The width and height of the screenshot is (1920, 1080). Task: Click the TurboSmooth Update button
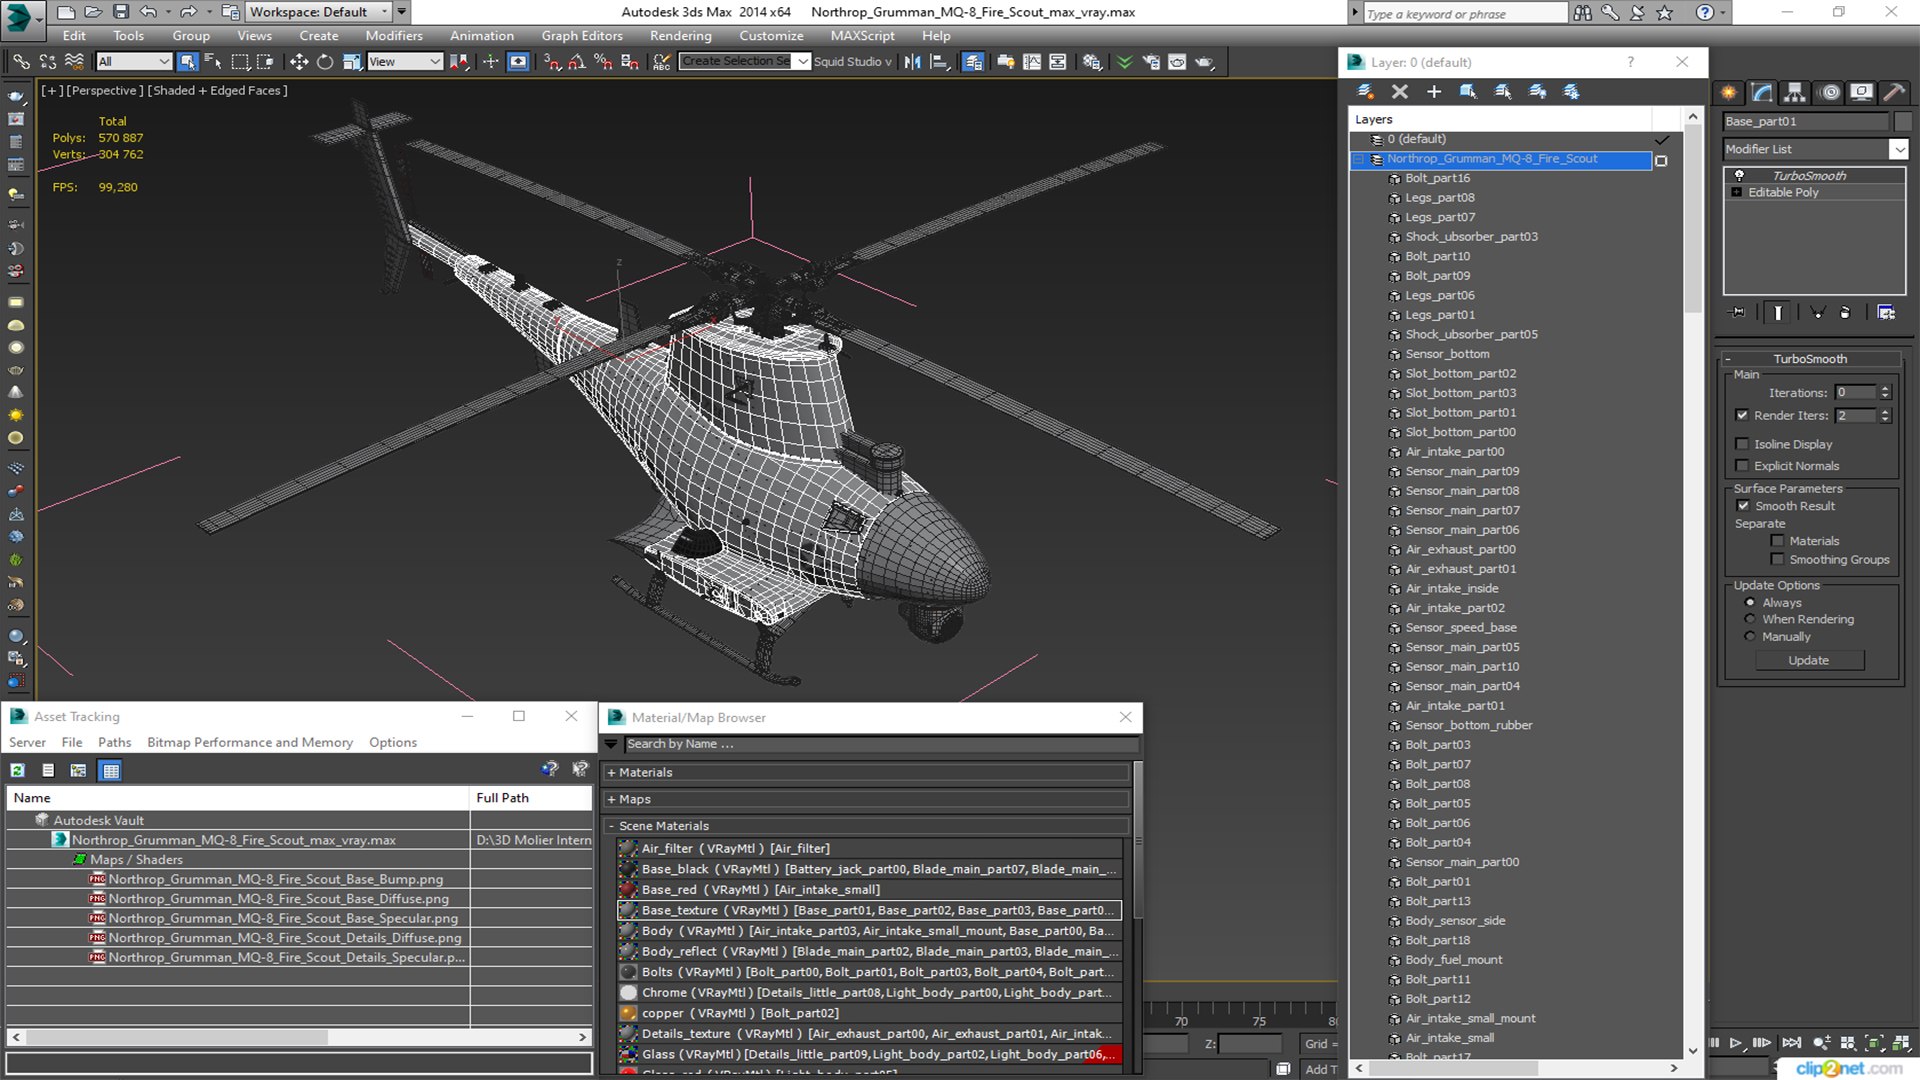point(1808,661)
